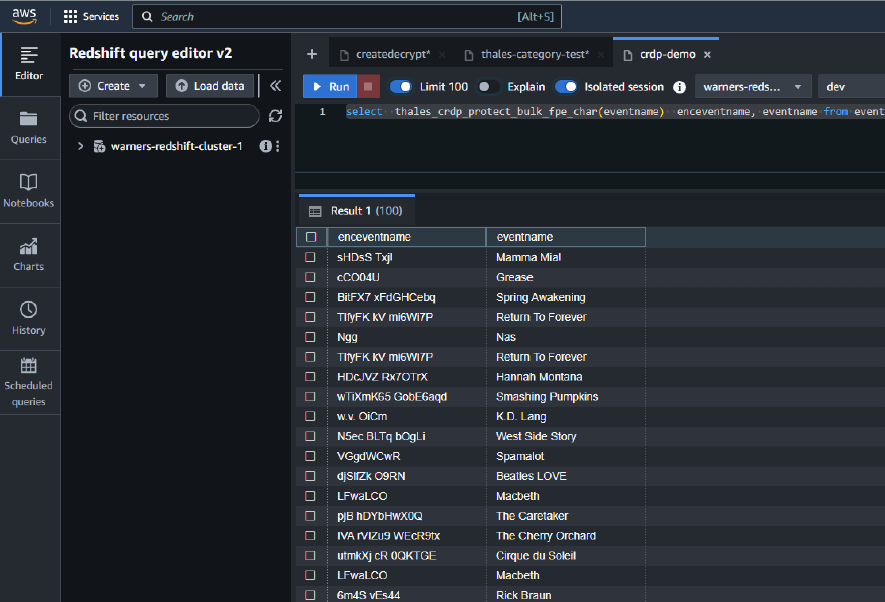Check the Beatles LOVE row checkbox
Screen dimensions: 885x602
(x=310, y=476)
